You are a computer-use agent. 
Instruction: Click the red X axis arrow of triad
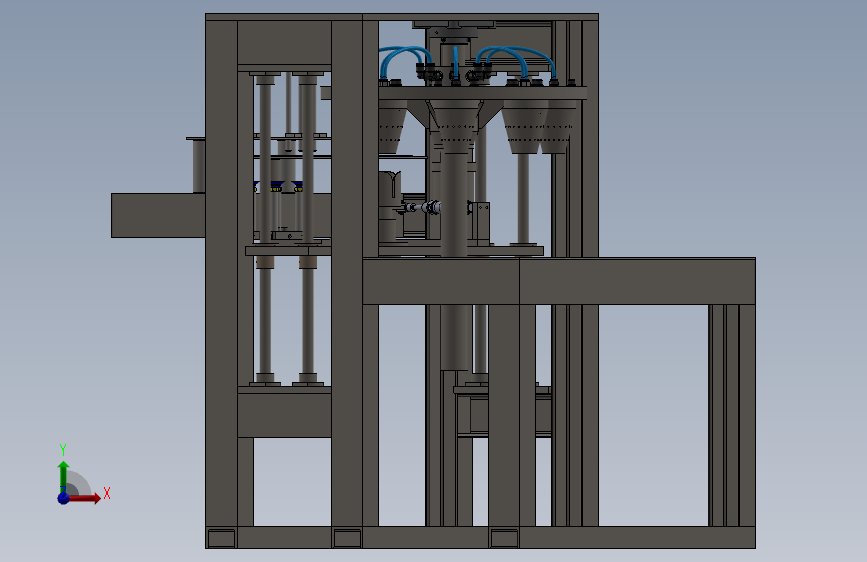tap(84, 498)
